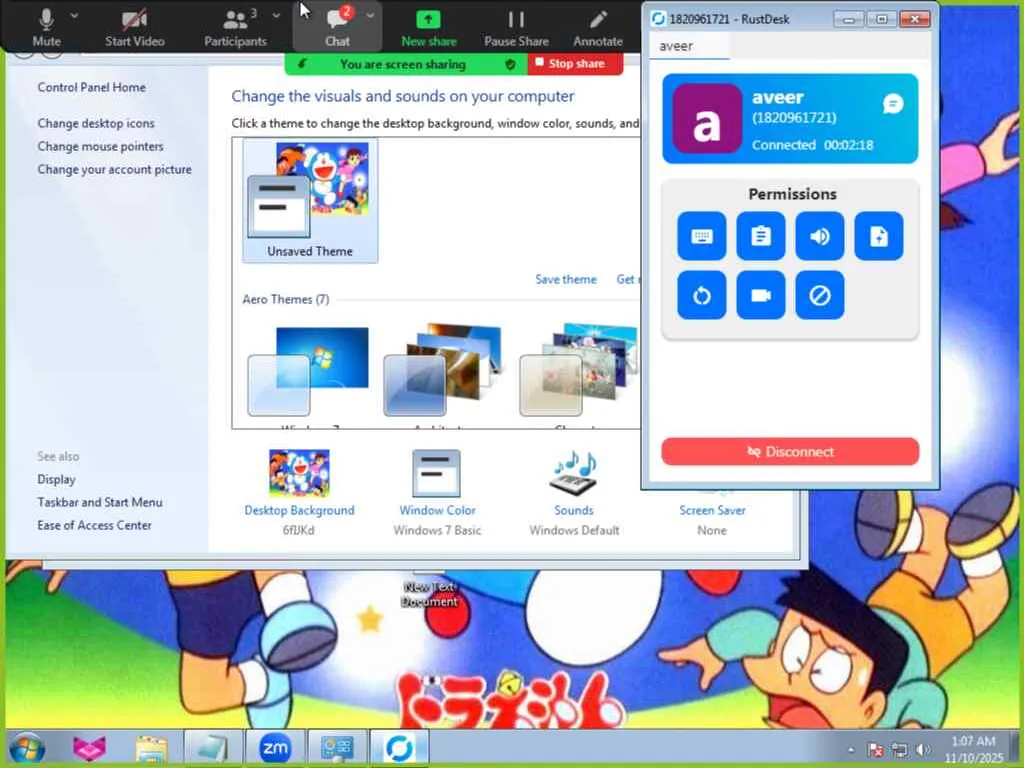Open Participants panel in Zoom
The width and height of the screenshot is (1024, 768).
point(235,27)
